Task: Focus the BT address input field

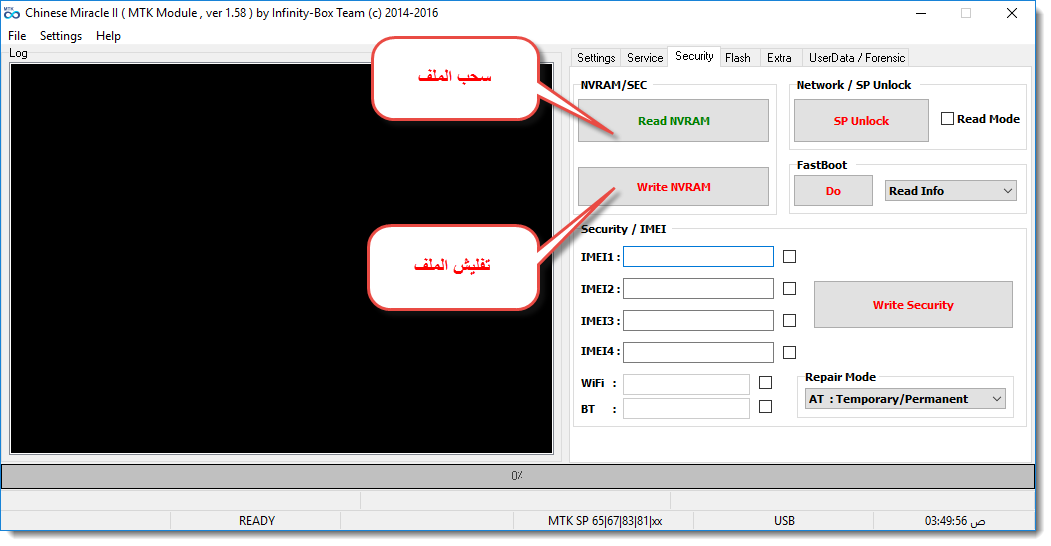Action: 686,409
